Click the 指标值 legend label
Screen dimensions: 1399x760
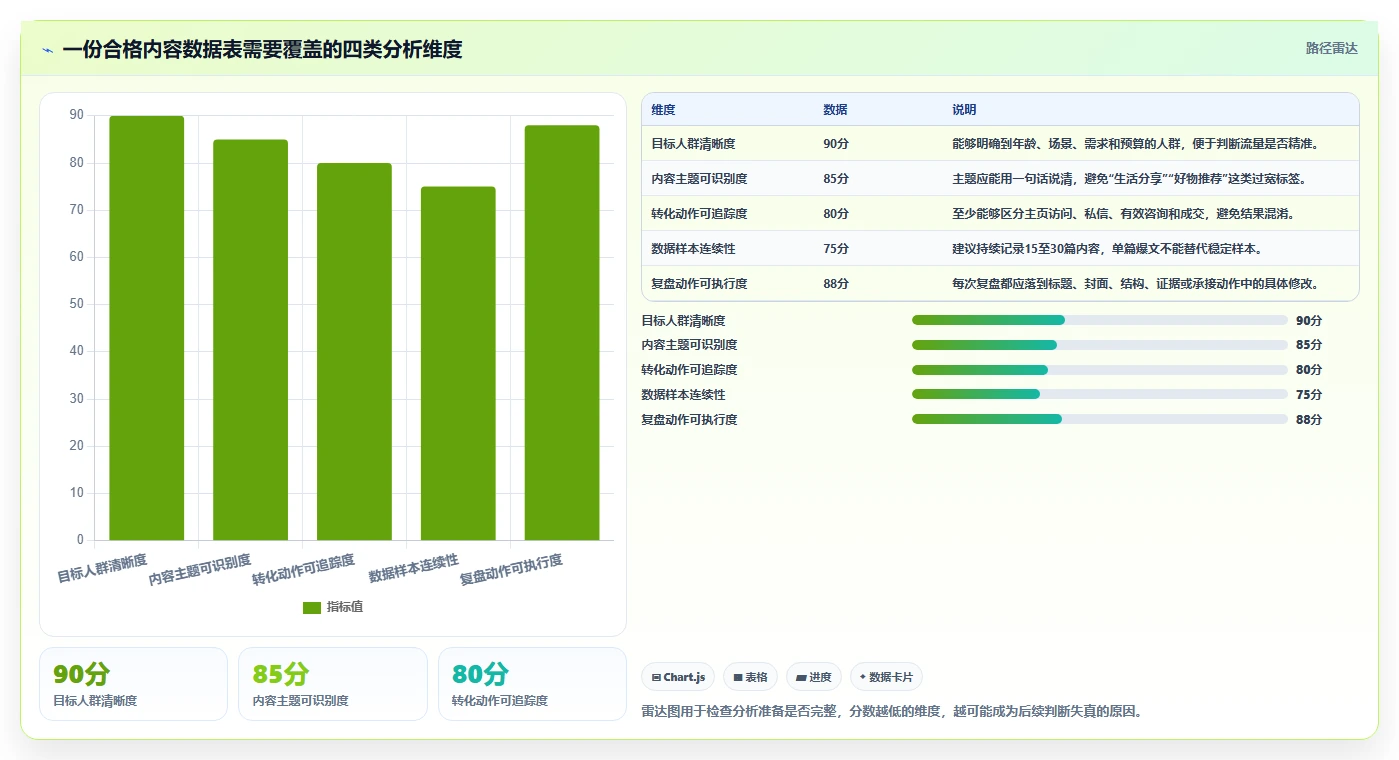[345, 607]
